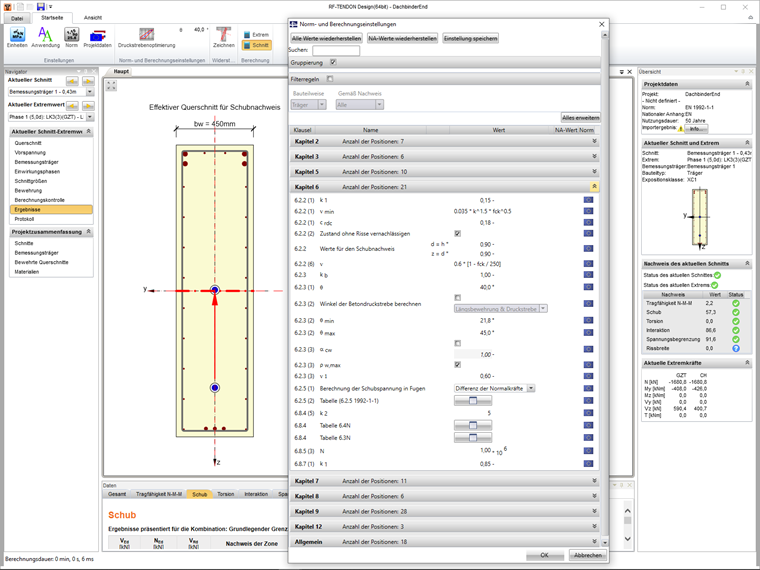Confirm dialog with OK button
This screenshot has width=760, height=570.
[x=544, y=555]
